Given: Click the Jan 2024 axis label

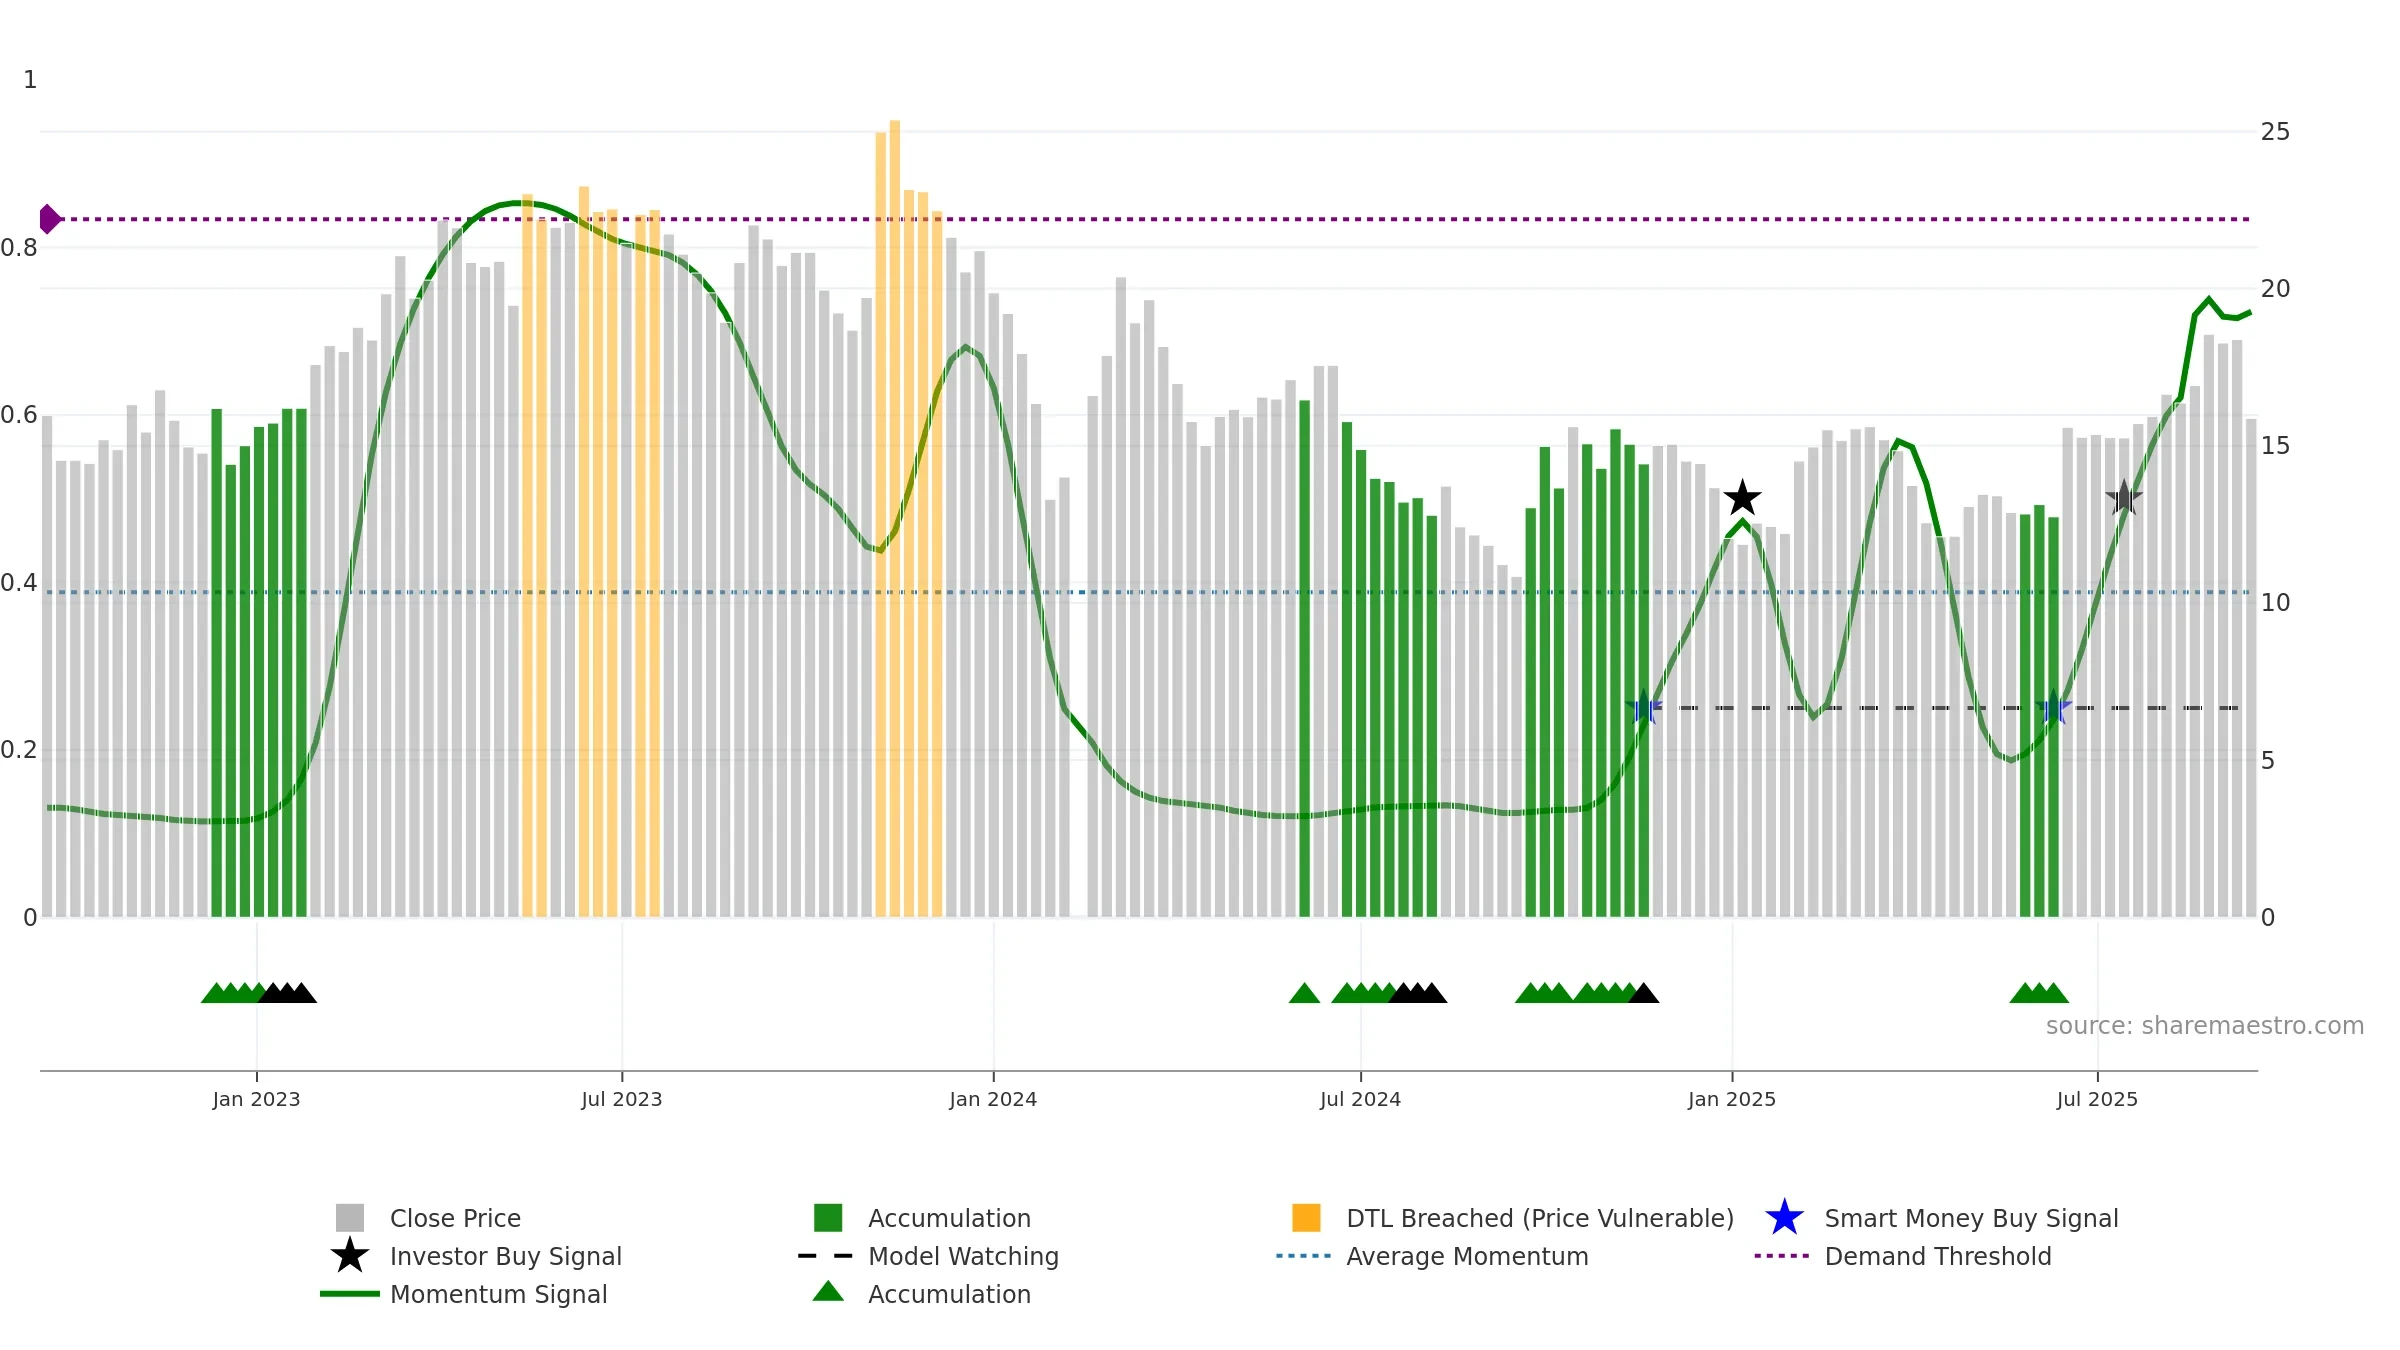Looking at the screenshot, I should click(993, 1099).
